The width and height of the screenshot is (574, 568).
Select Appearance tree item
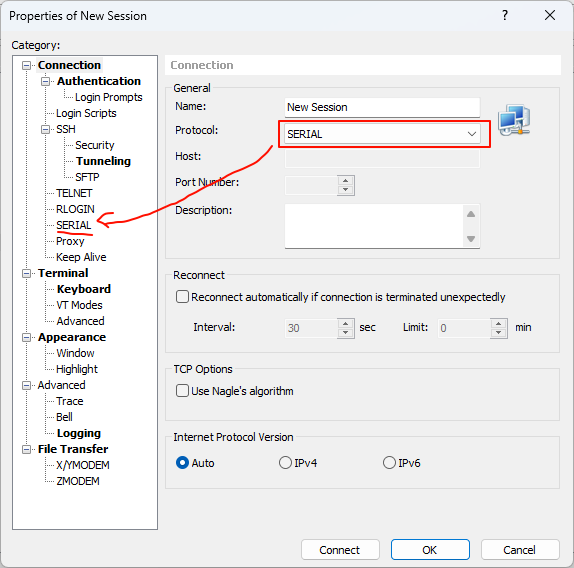point(72,337)
